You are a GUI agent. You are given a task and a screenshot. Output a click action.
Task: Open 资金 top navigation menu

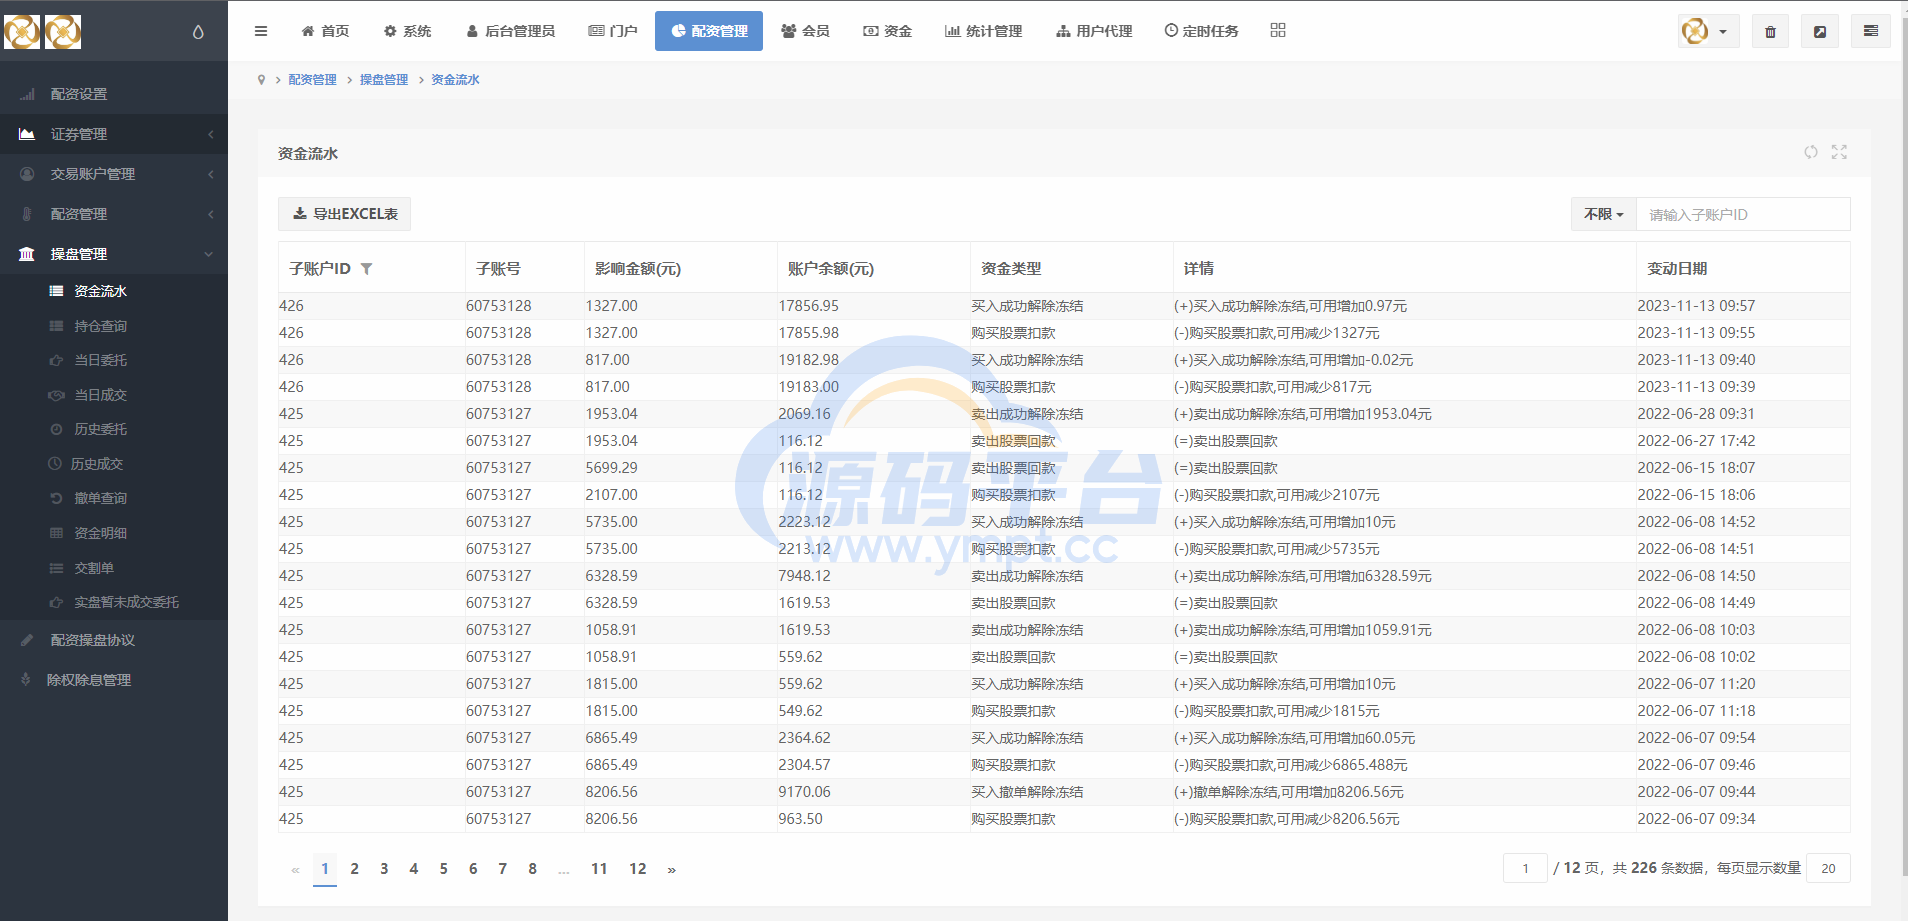(887, 31)
